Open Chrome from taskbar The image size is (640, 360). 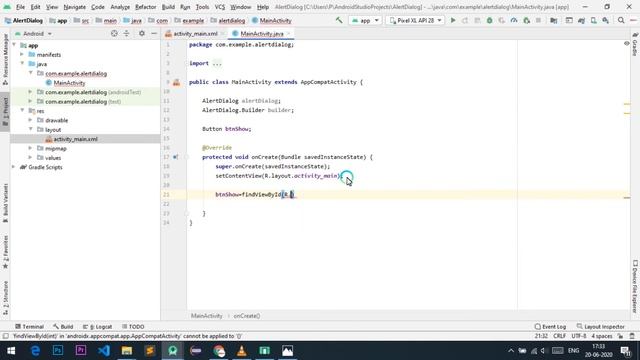pos(219,351)
